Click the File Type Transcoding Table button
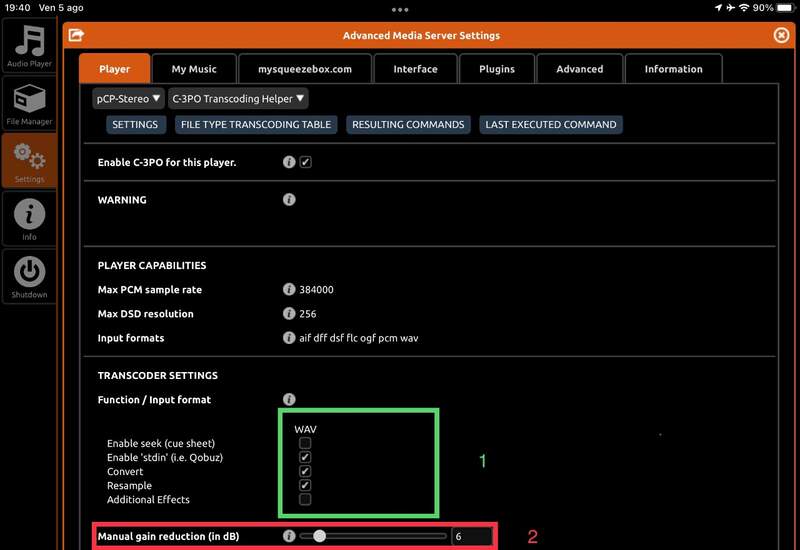The image size is (800, 550). click(255, 125)
